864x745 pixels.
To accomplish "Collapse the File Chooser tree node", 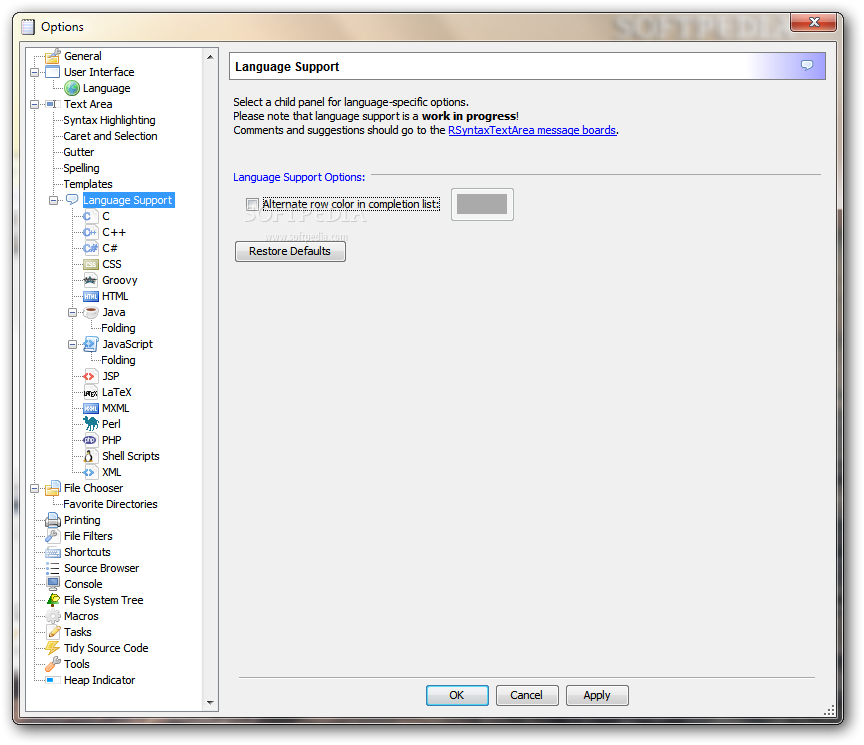I will coord(35,488).
